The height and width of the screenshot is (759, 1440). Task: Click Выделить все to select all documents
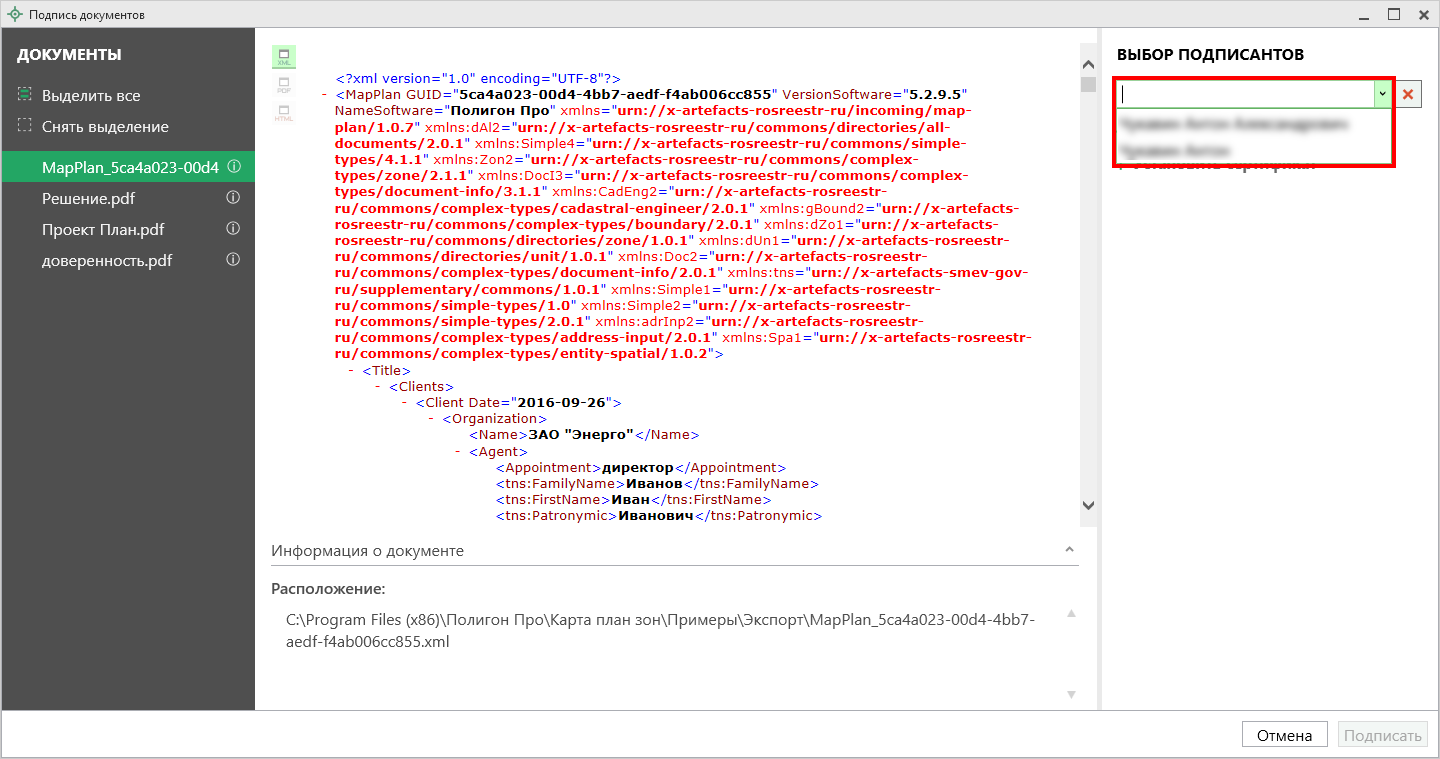pyautogui.click(x=90, y=96)
